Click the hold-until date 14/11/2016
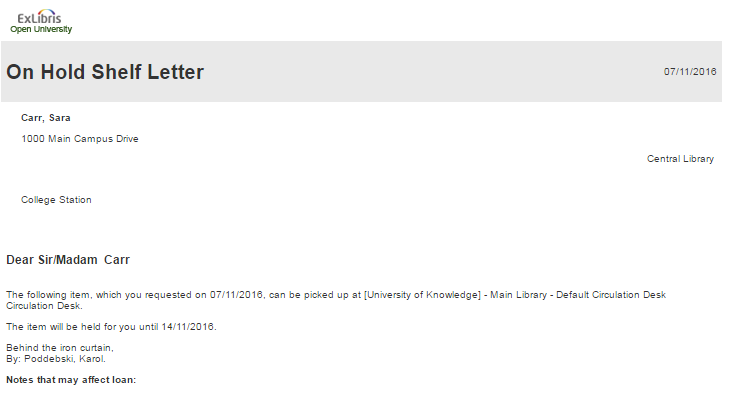The width and height of the screenshot is (742, 400). (187, 327)
